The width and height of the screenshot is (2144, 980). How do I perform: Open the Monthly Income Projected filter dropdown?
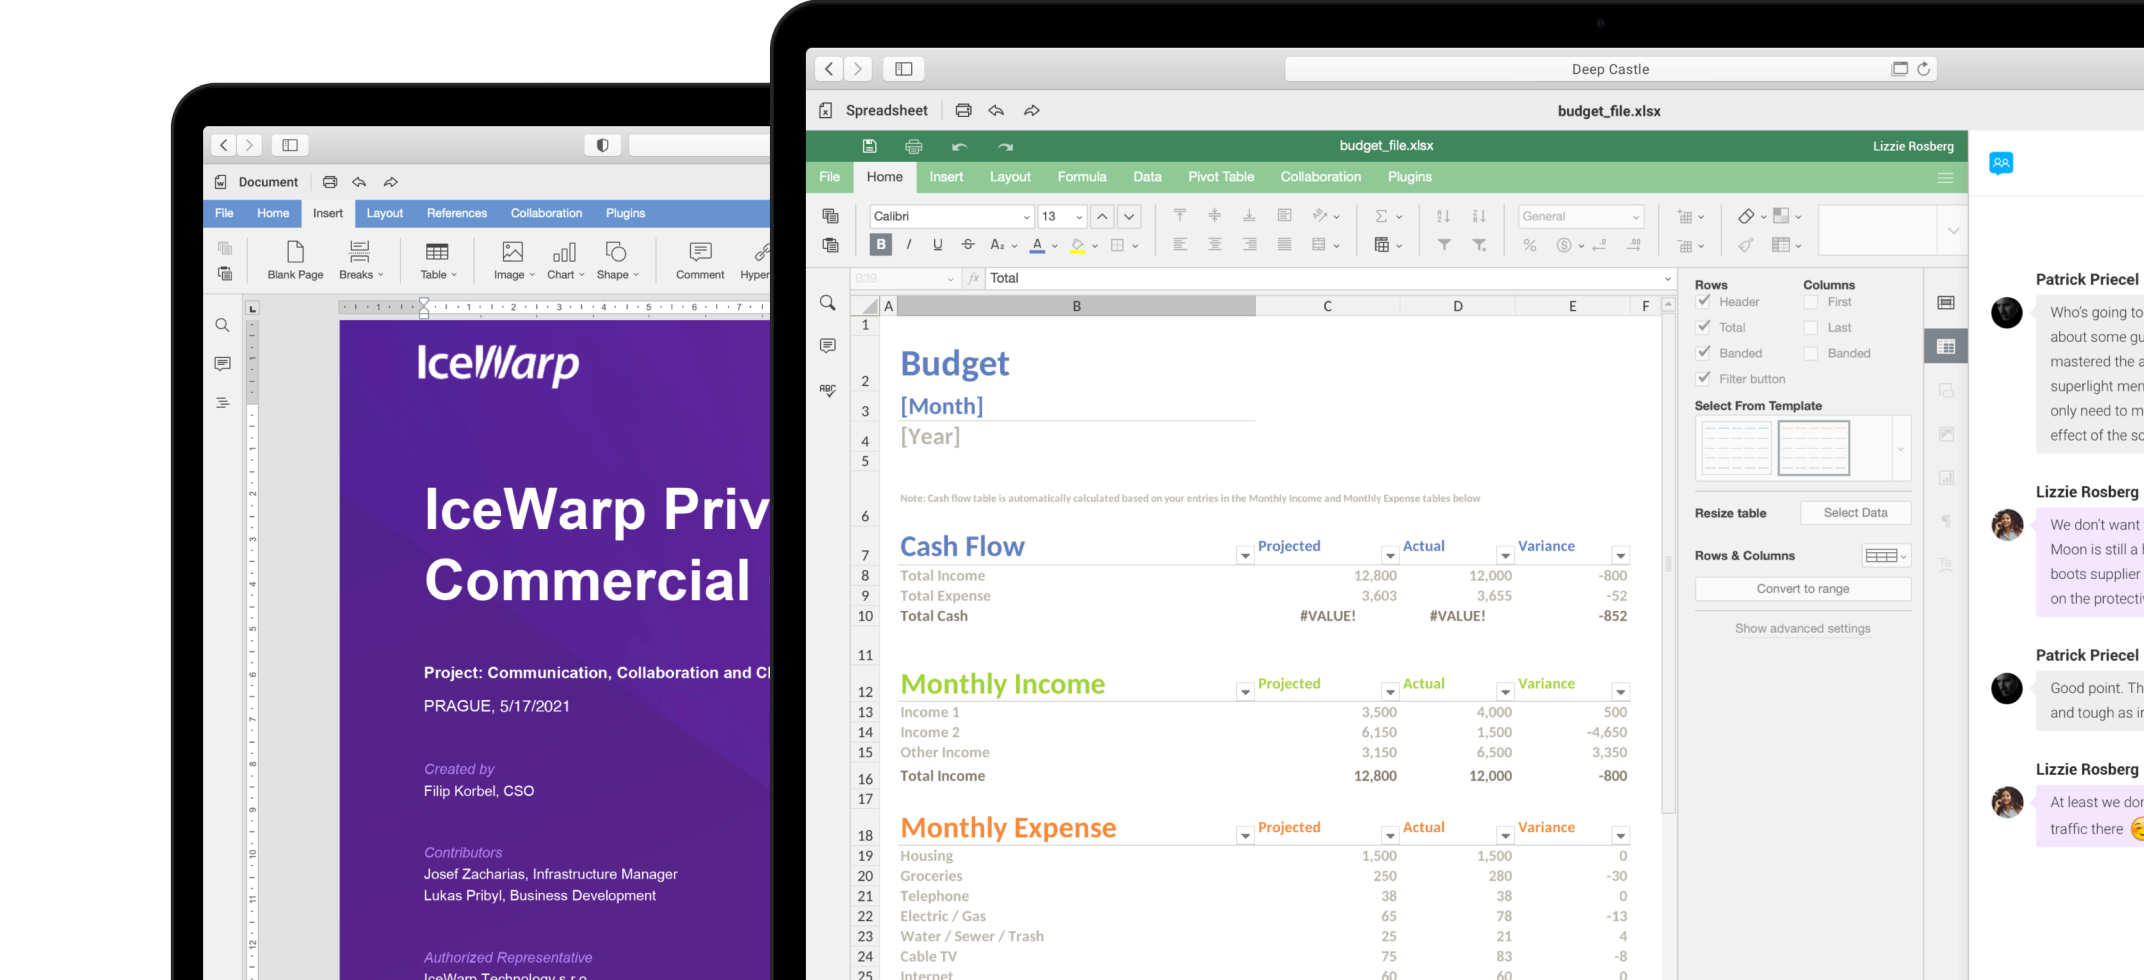1390,692
